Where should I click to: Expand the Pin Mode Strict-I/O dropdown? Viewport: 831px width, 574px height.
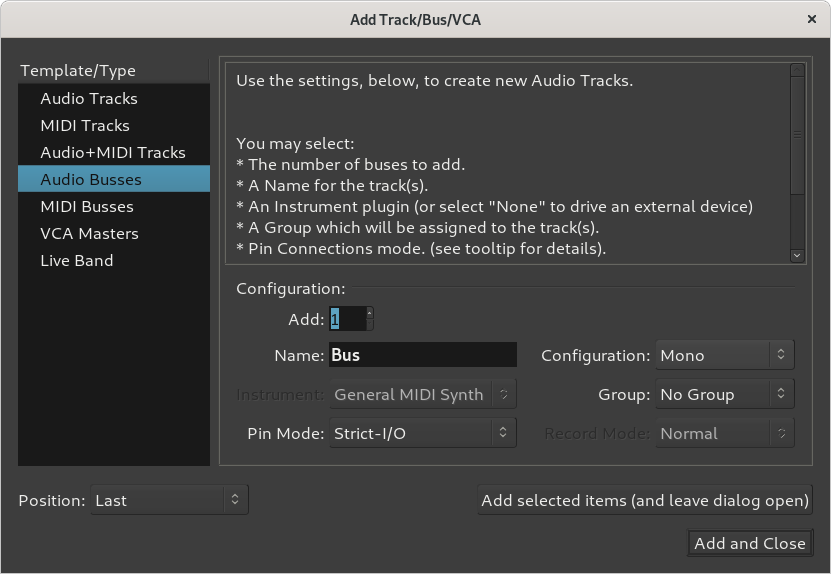pyautogui.click(x=421, y=434)
